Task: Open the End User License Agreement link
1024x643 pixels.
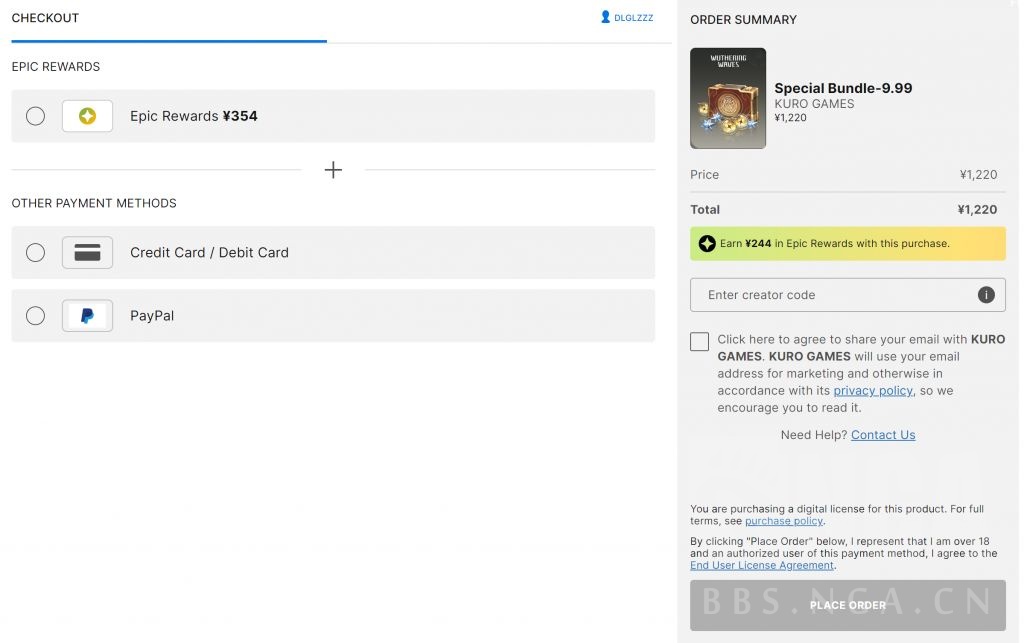Action: (762, 565)
